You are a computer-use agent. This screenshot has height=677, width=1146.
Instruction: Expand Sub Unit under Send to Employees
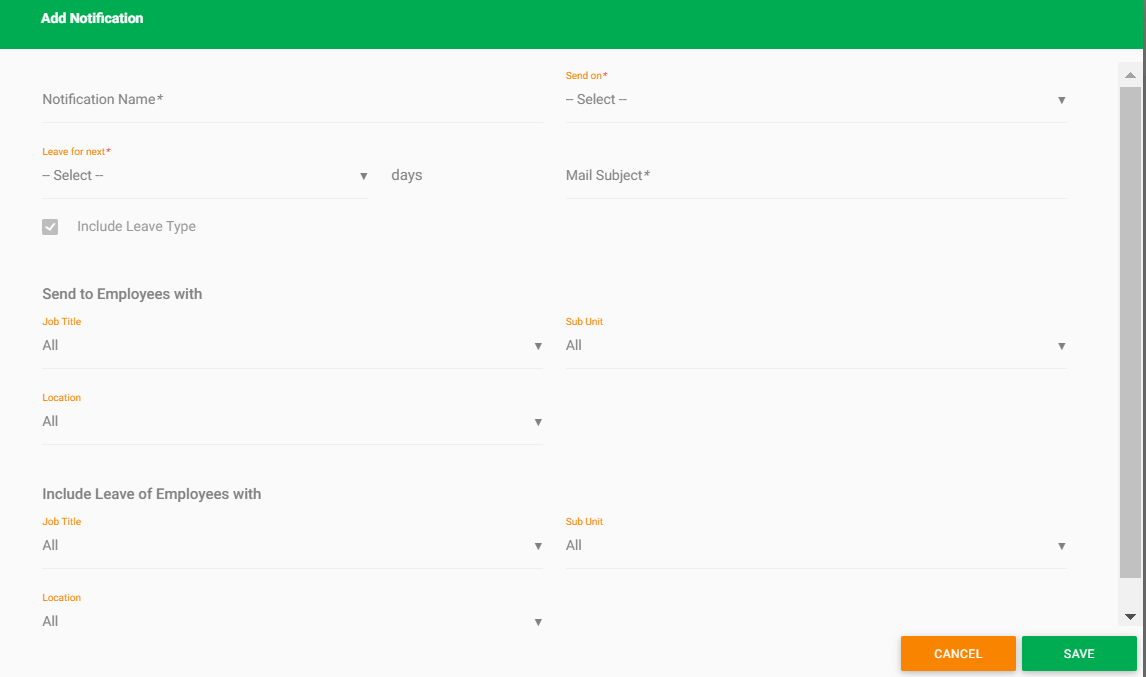point(816,346)
